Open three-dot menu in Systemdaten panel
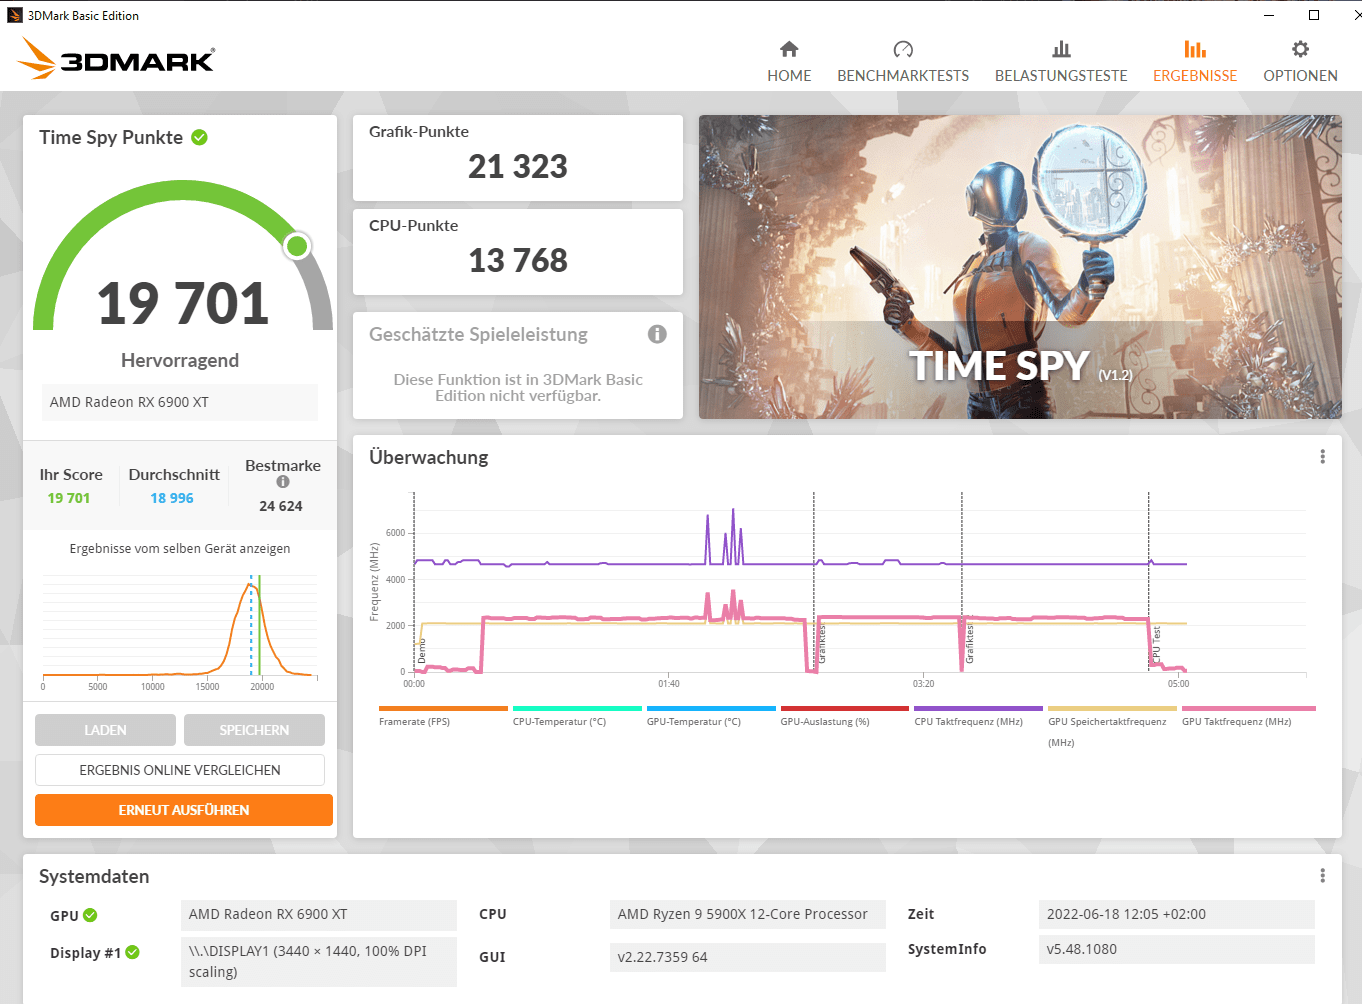This screenshot has height=1004, width=1362. point(1322,876)
